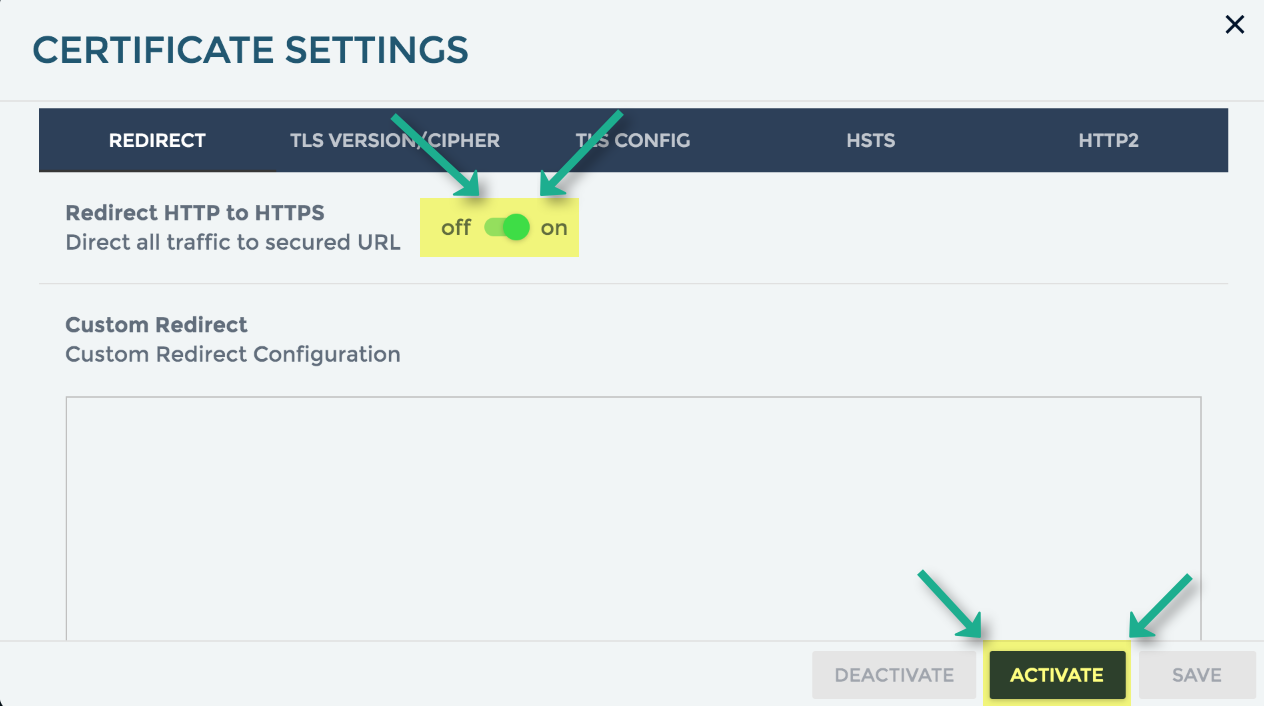Toggle the Redirect HTTP to HTTPS switch

[507, 228]
